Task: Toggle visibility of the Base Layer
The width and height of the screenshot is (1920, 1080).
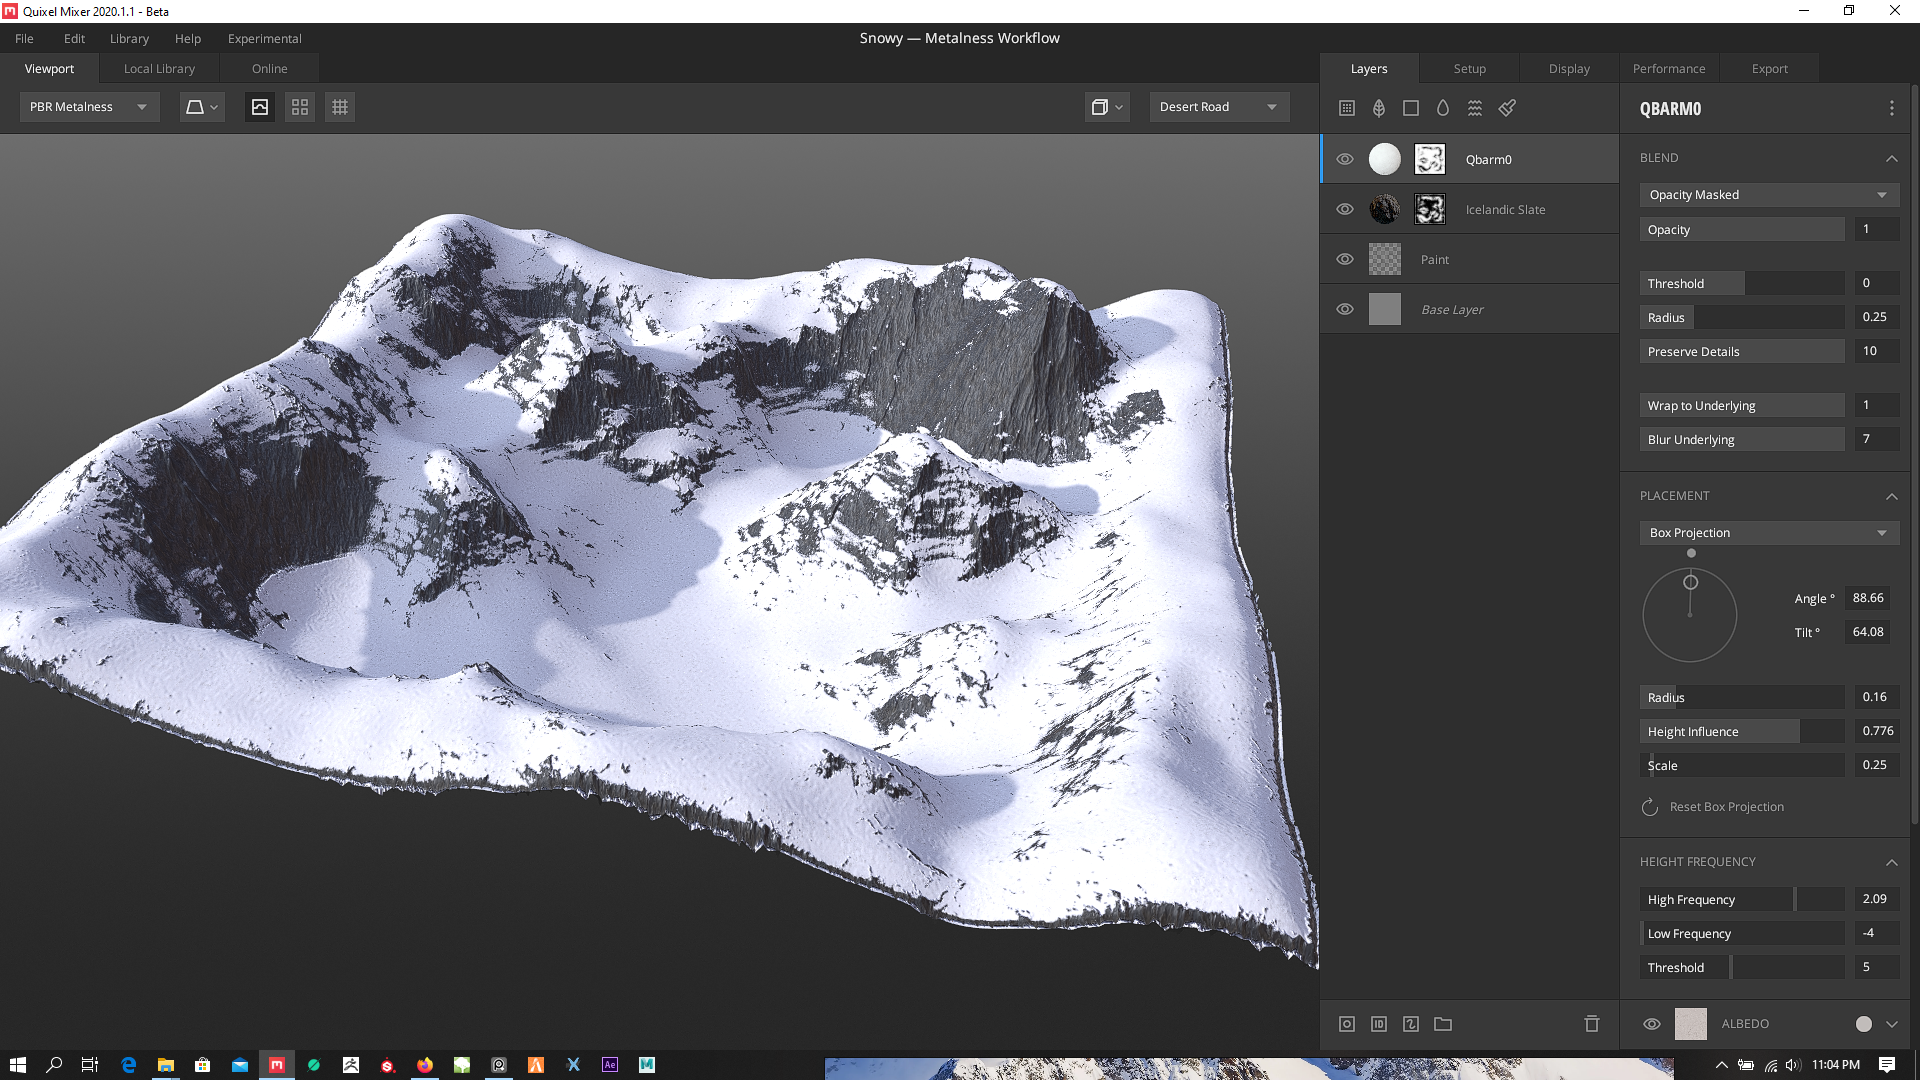Action: pos(1345,309)
